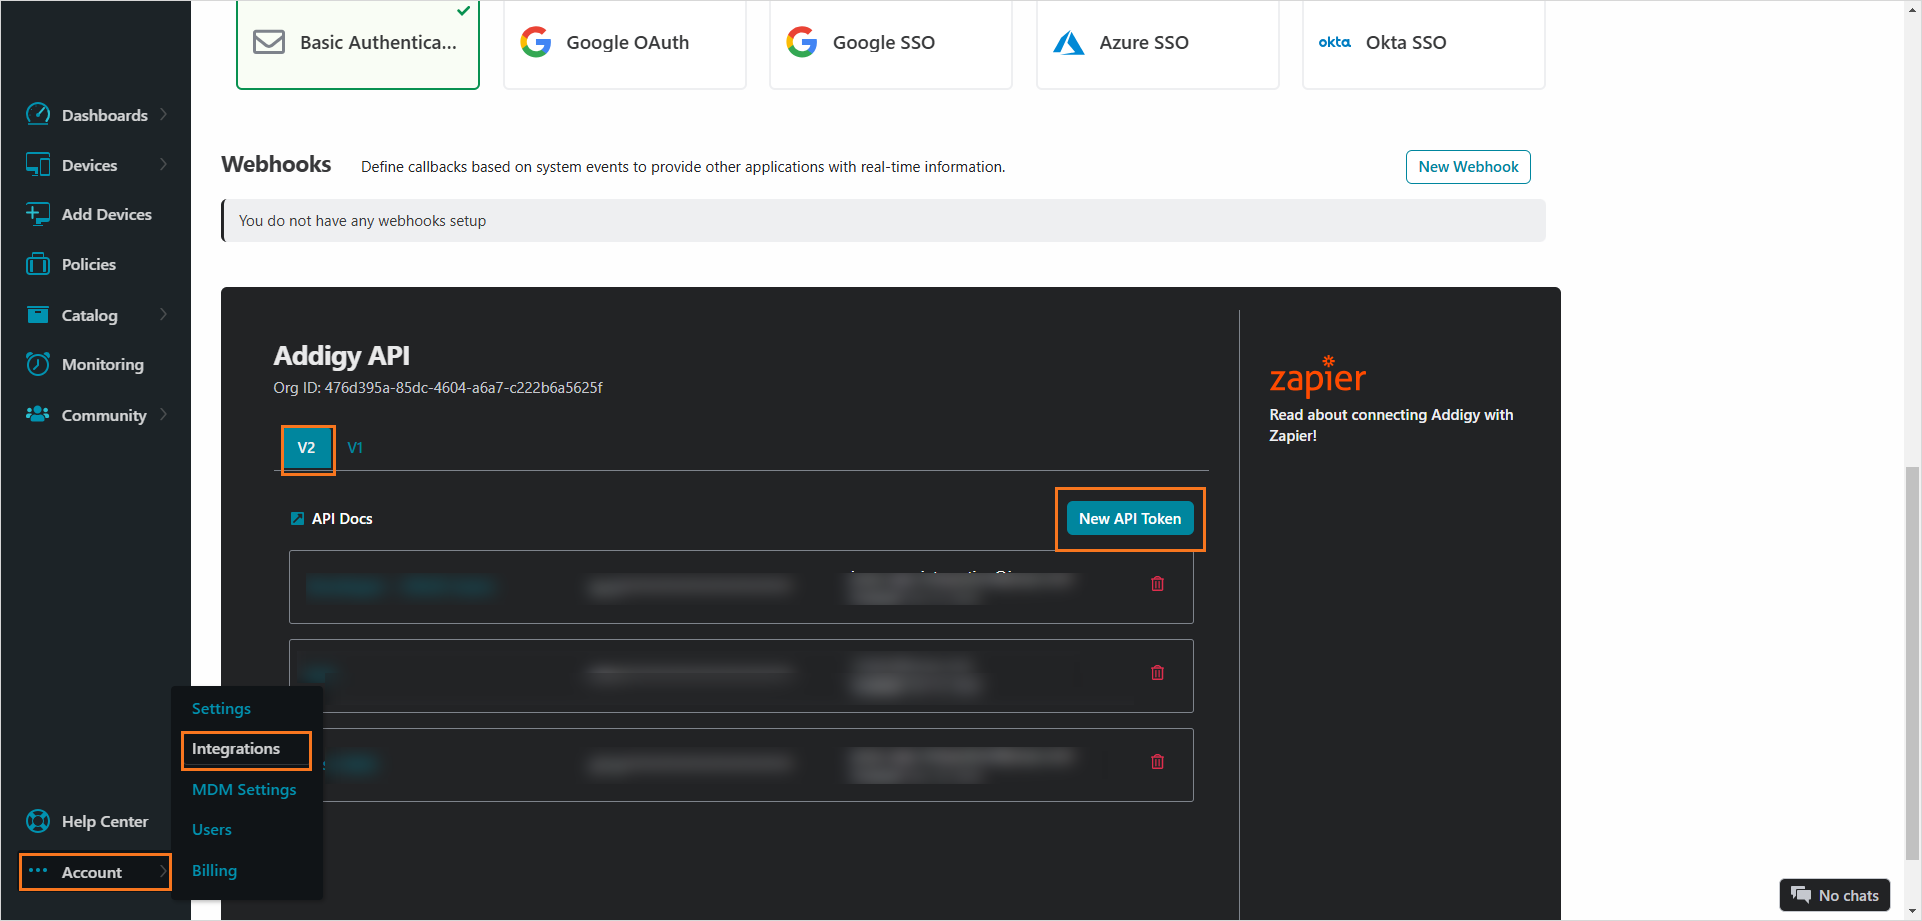Click the Azure SSO logo icon
This screenshot has height=921, width=1922.
click(1069, 43)
